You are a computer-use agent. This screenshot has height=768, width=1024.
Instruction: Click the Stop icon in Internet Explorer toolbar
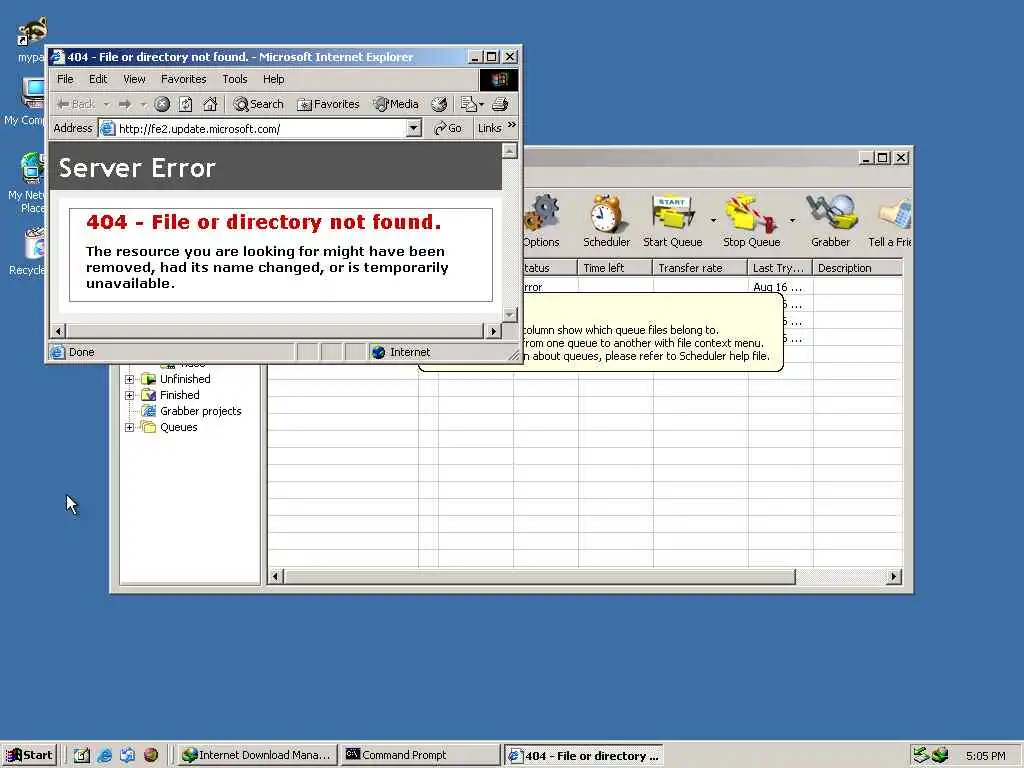click(162, 104)
